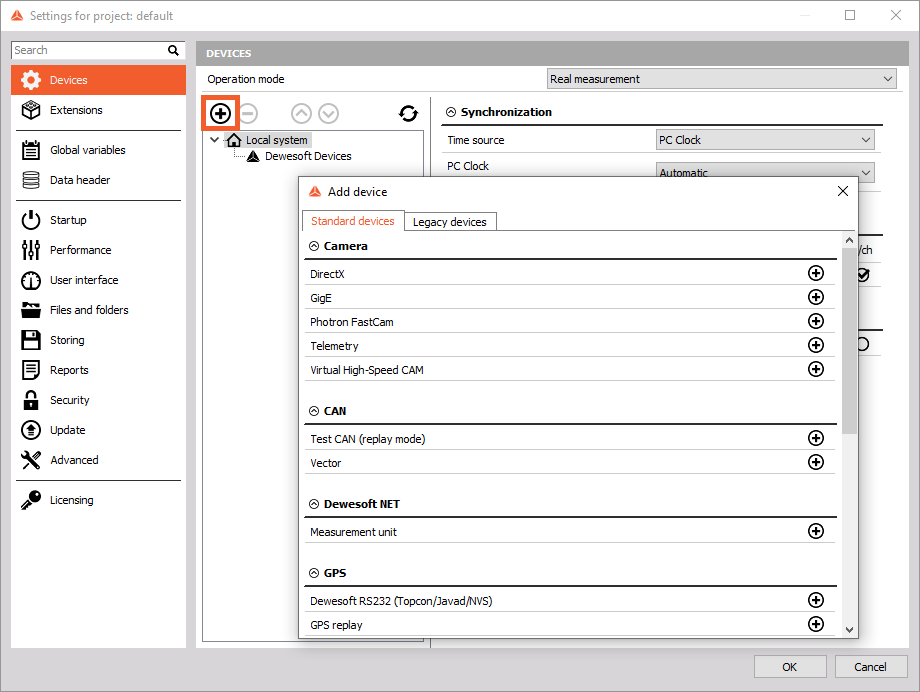Open Files and folders settings
Viewport: 920px width, 692px height.
99,310
